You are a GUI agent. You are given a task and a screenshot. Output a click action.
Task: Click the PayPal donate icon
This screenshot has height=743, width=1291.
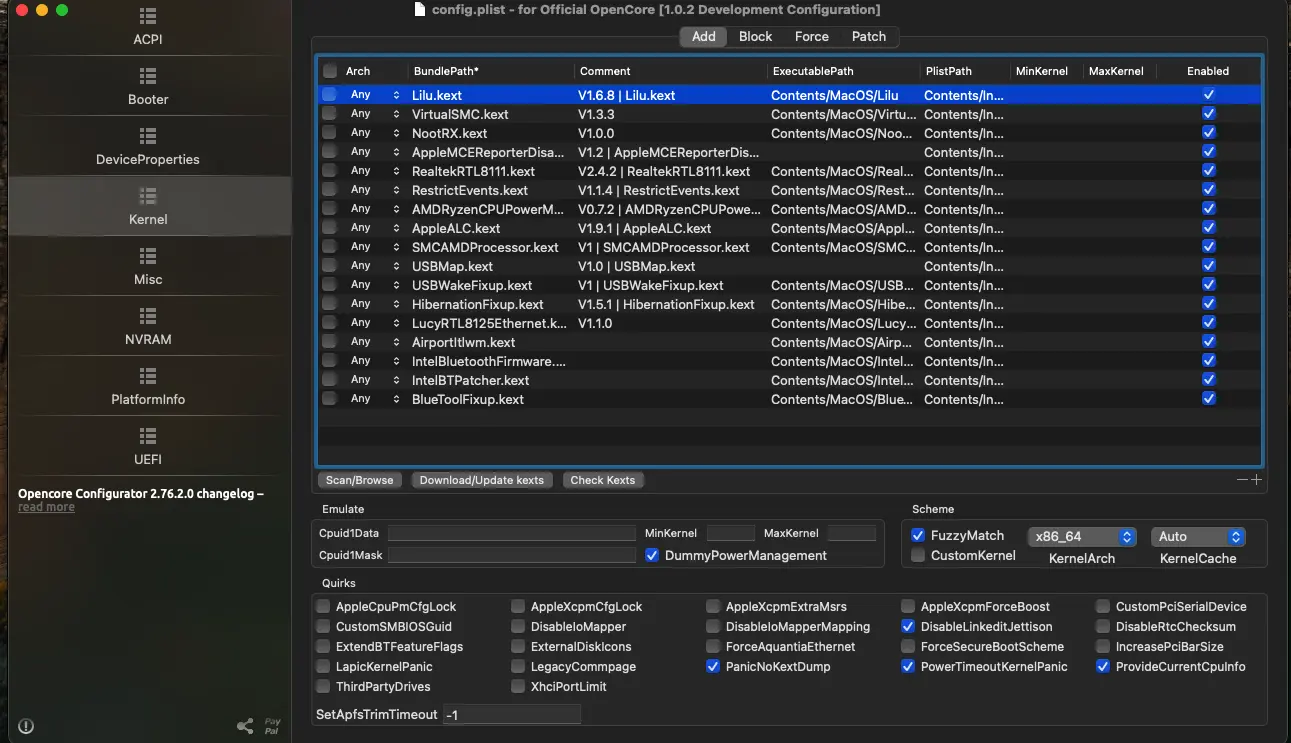click(x=272, y=726)
